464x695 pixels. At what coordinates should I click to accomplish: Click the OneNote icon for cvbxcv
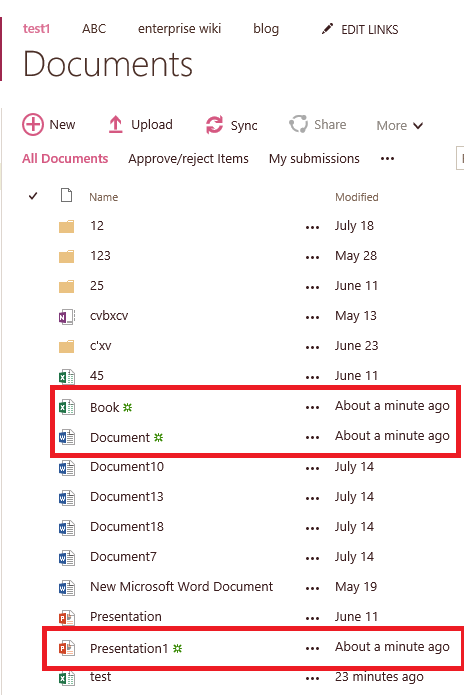(67, 316)
